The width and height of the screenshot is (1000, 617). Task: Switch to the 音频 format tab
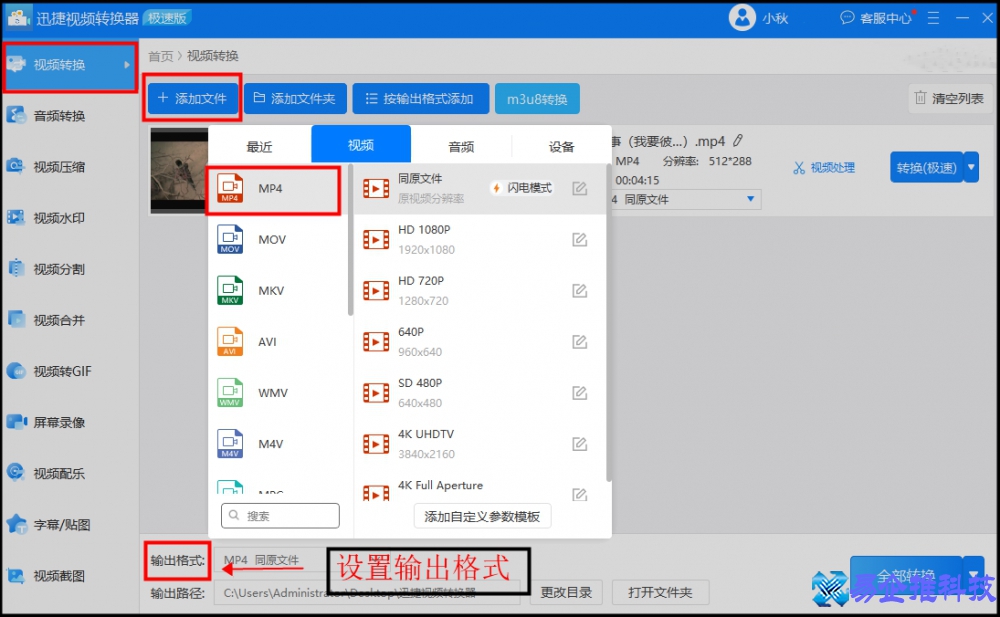pos(461,145)
